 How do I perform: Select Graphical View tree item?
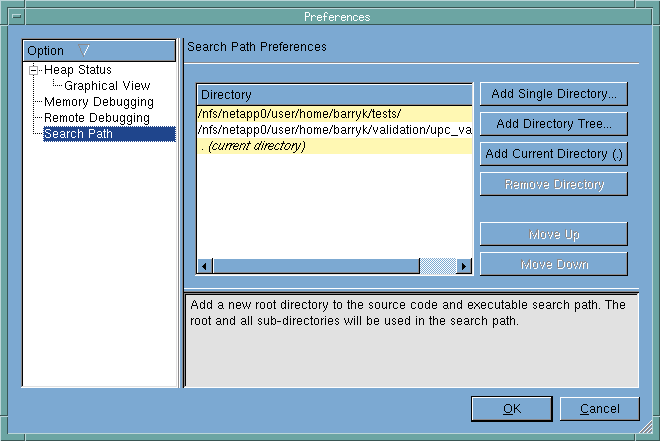pyautogui.click(x=107, y=86)
